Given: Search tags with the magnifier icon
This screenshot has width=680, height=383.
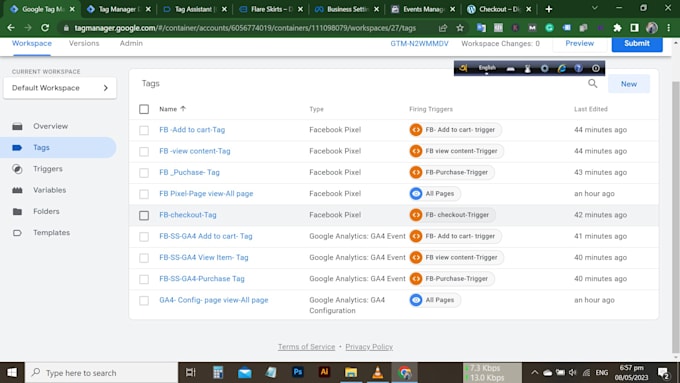Looking at the screenshot, I should (x=592, y=84).
